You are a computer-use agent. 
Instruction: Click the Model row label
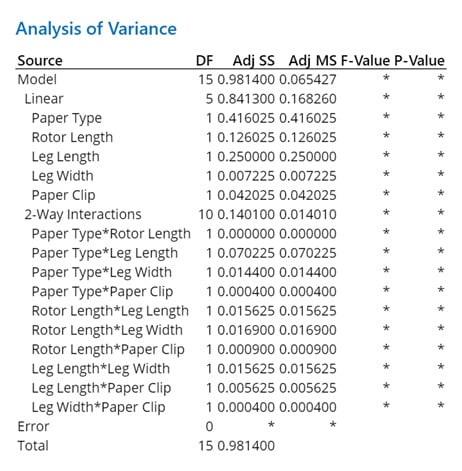point(37,80)
